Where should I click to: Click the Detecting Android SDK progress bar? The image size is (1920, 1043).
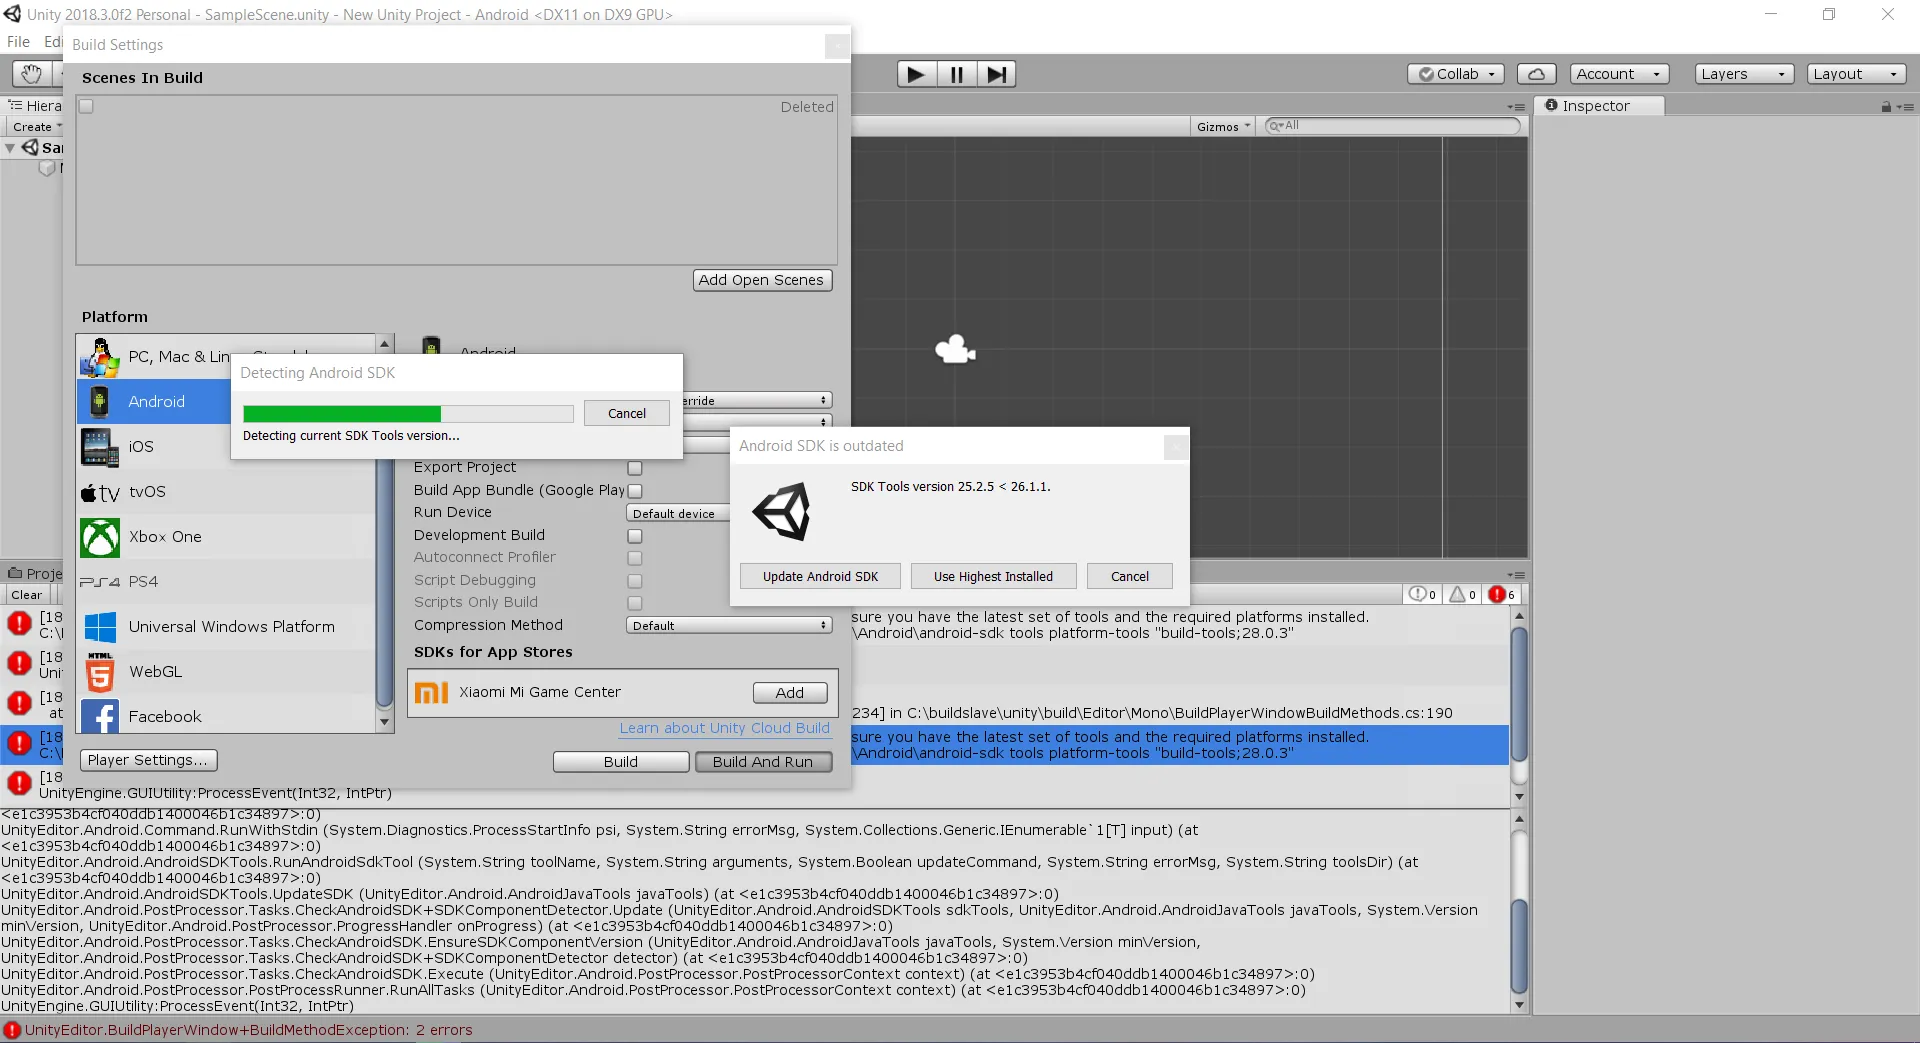[408, 414]
